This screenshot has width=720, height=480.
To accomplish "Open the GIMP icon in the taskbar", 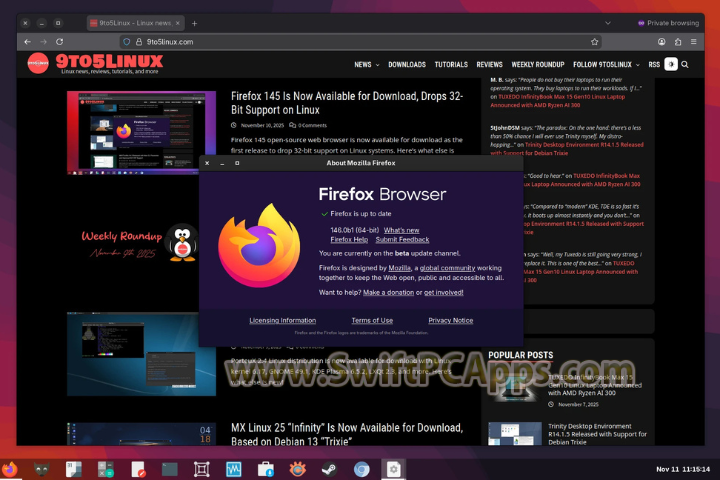I will 41,469.
